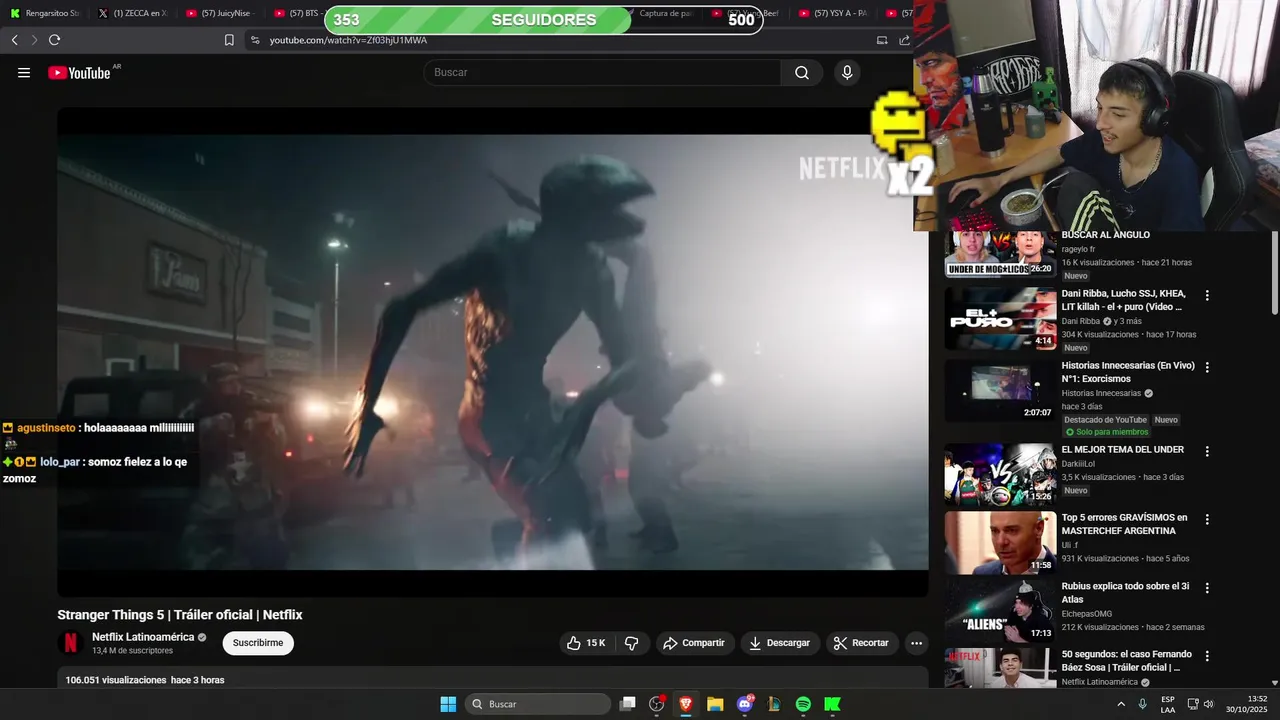Open the YouTube hamburger guide menu
This screenshot has height=720, width=1280.
24,73
